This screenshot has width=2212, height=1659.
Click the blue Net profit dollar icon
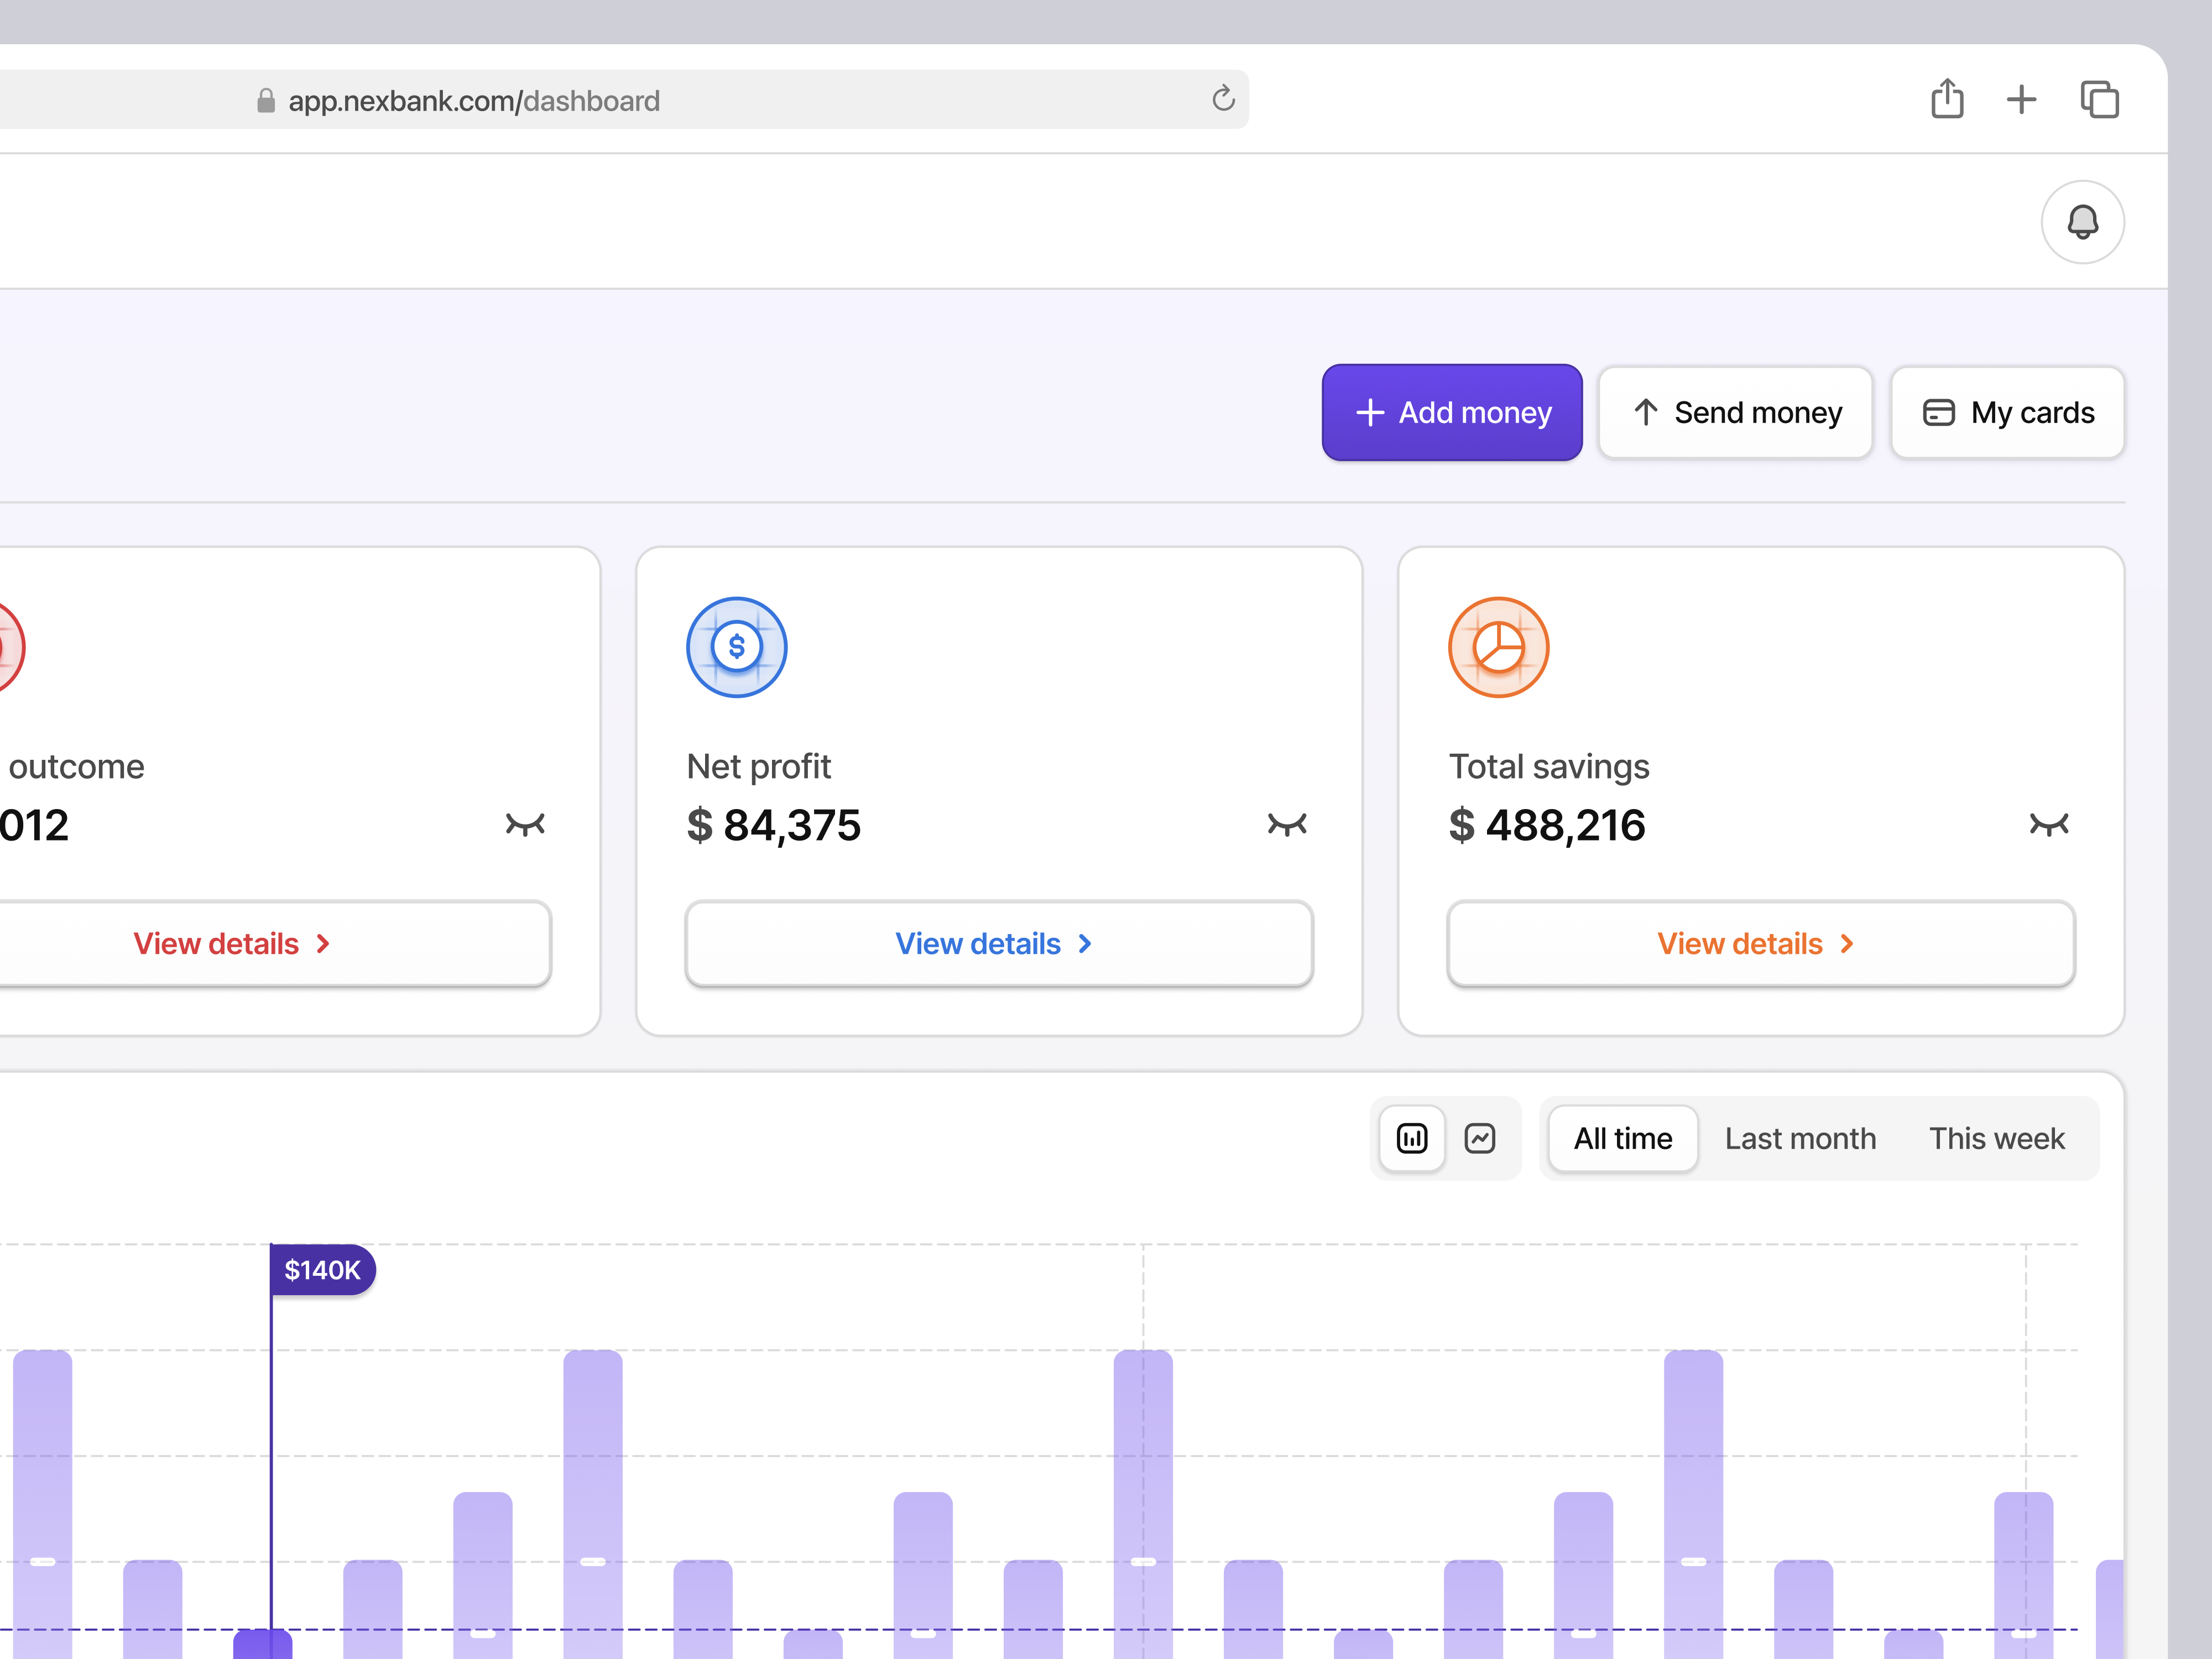tap(737, 647)
